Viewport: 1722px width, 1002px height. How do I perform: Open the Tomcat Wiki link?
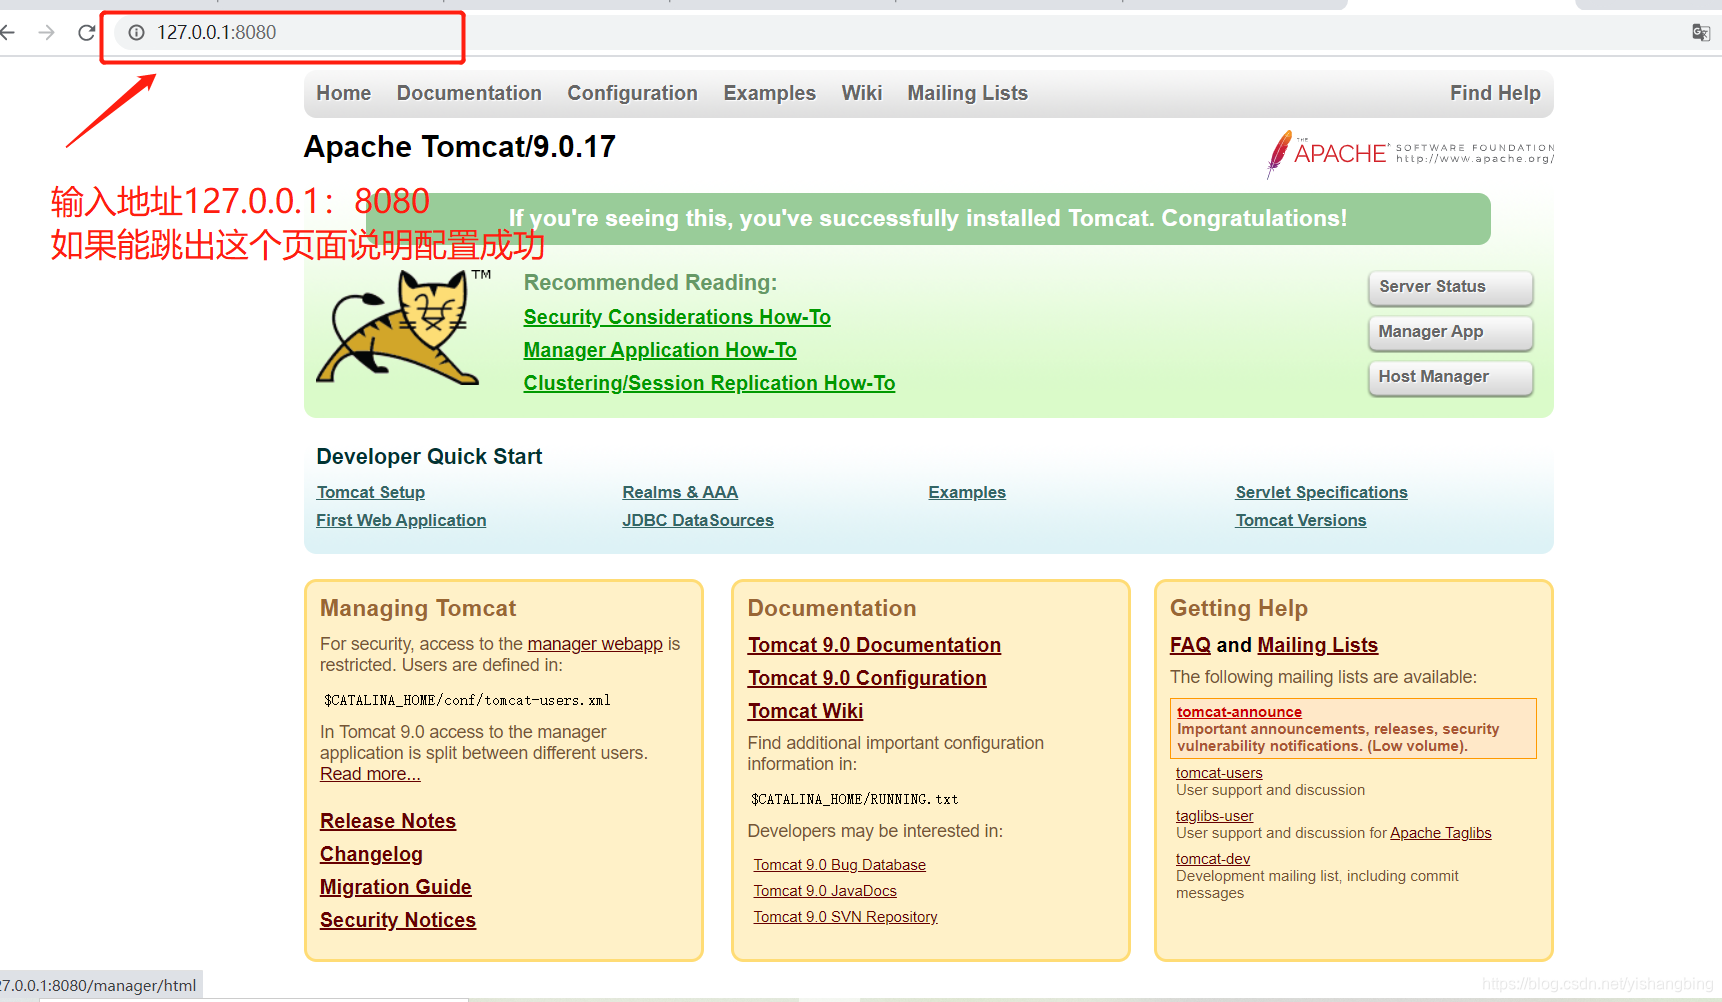(805, 711)
